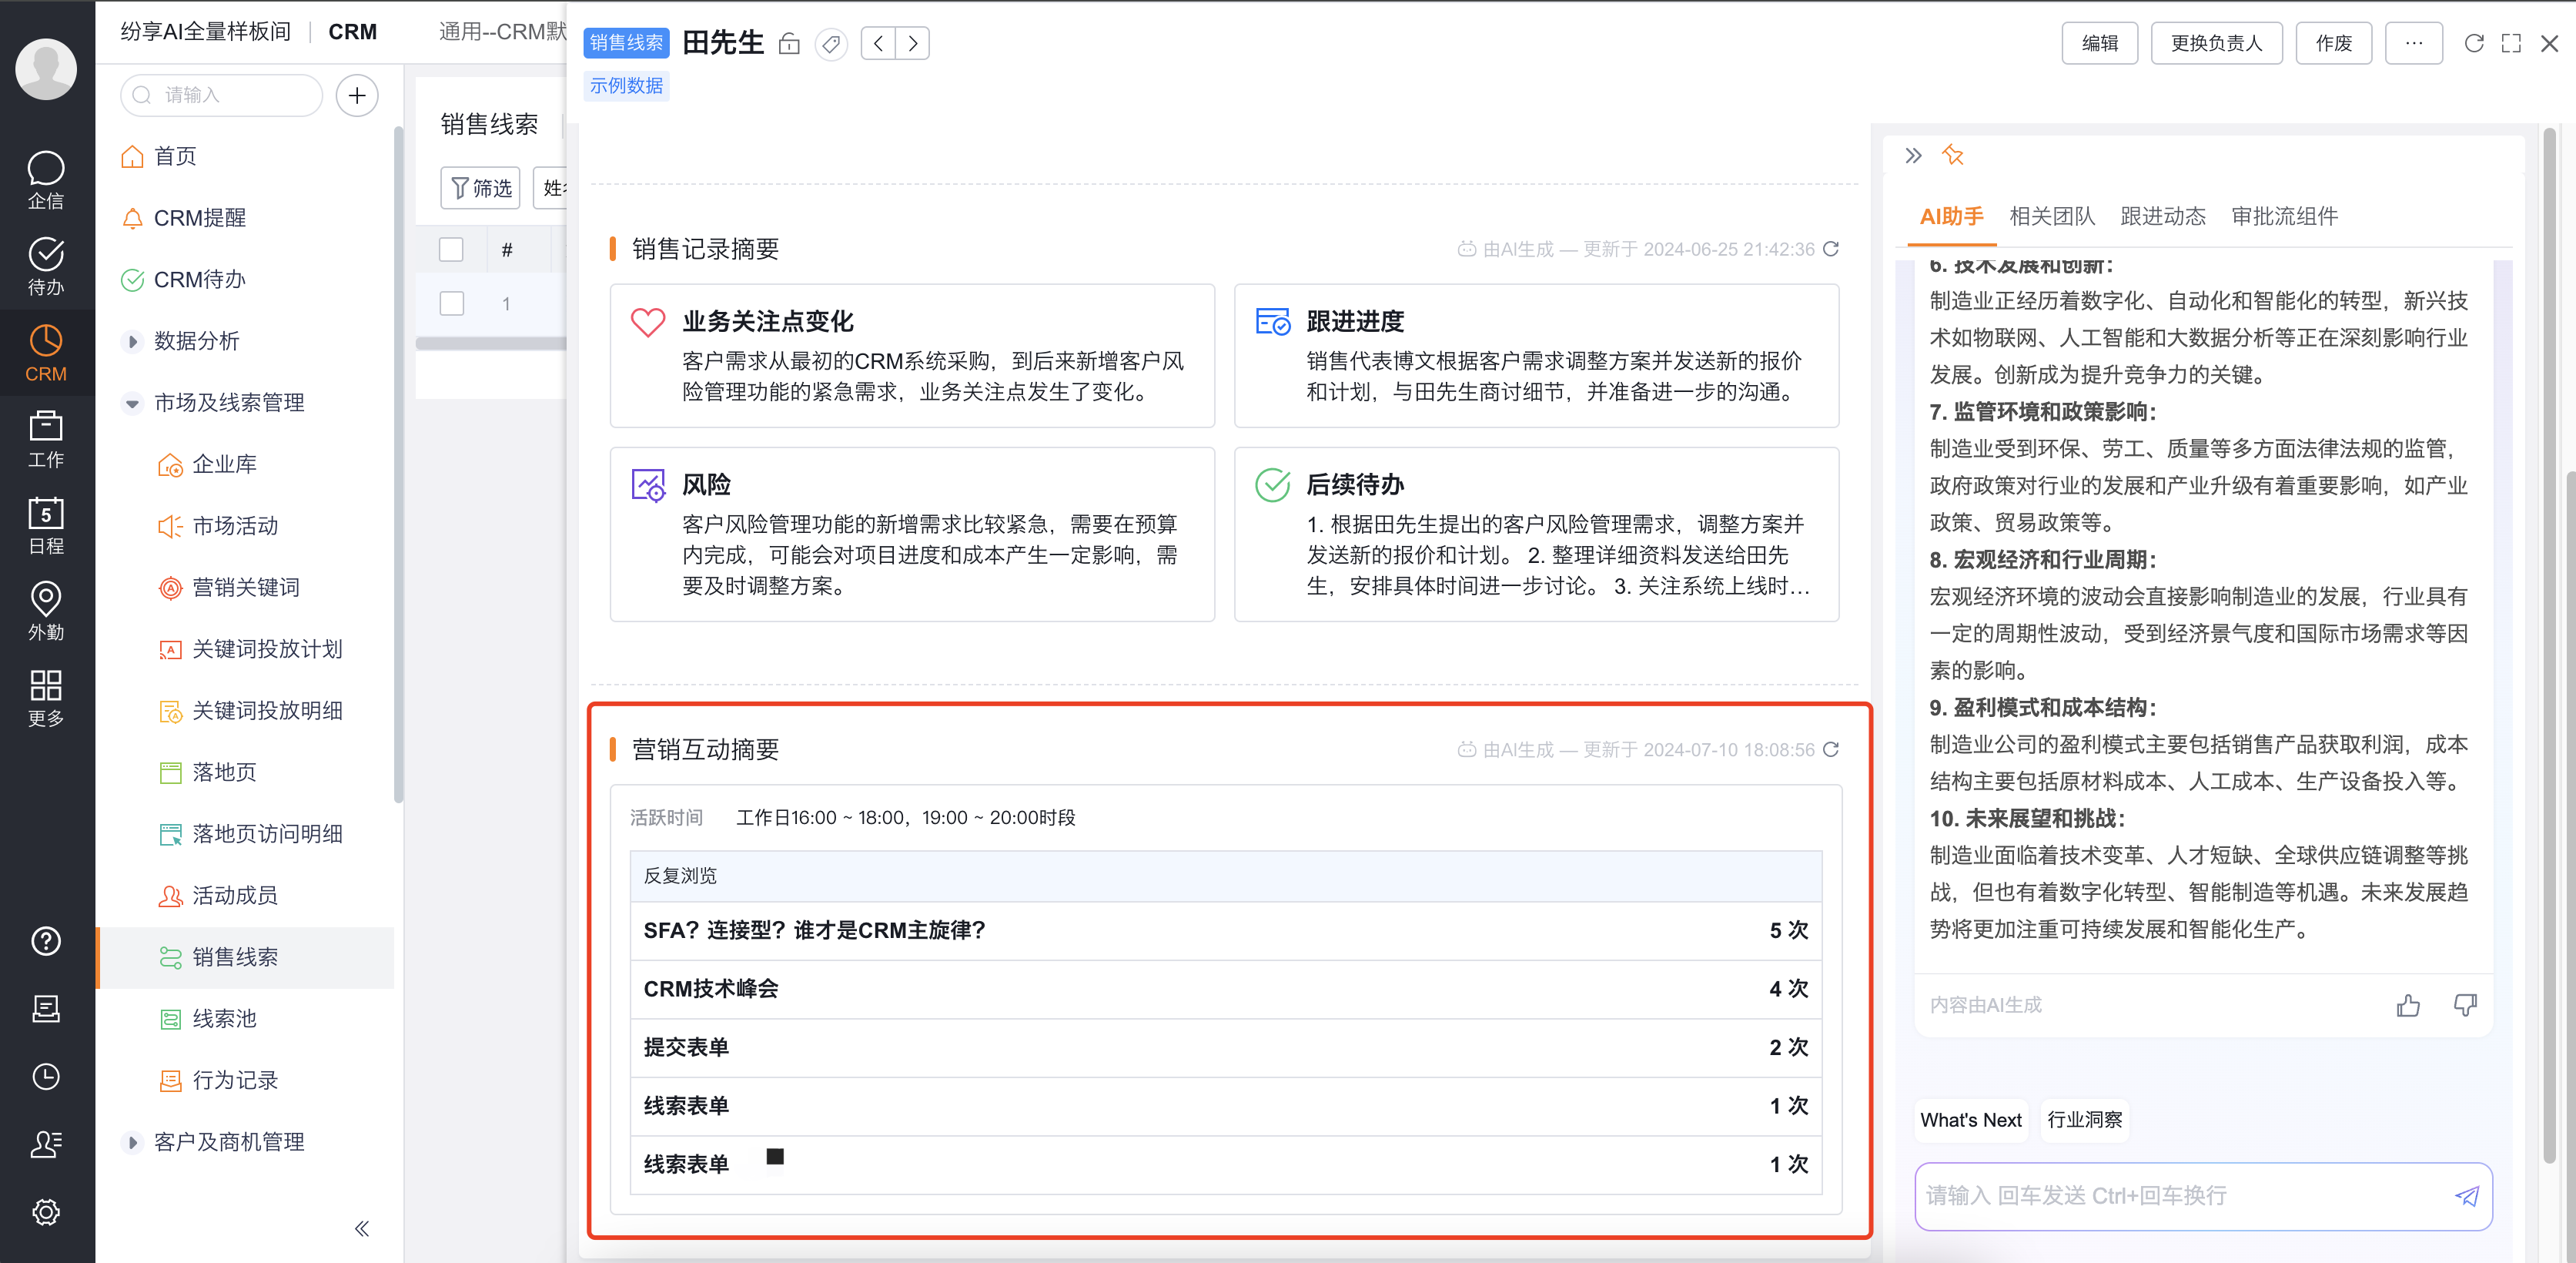Image resolution: width=2576 pixels, height=1263 pixels.
Task: Click the user avatar at top left
Action: coord(46,68)
